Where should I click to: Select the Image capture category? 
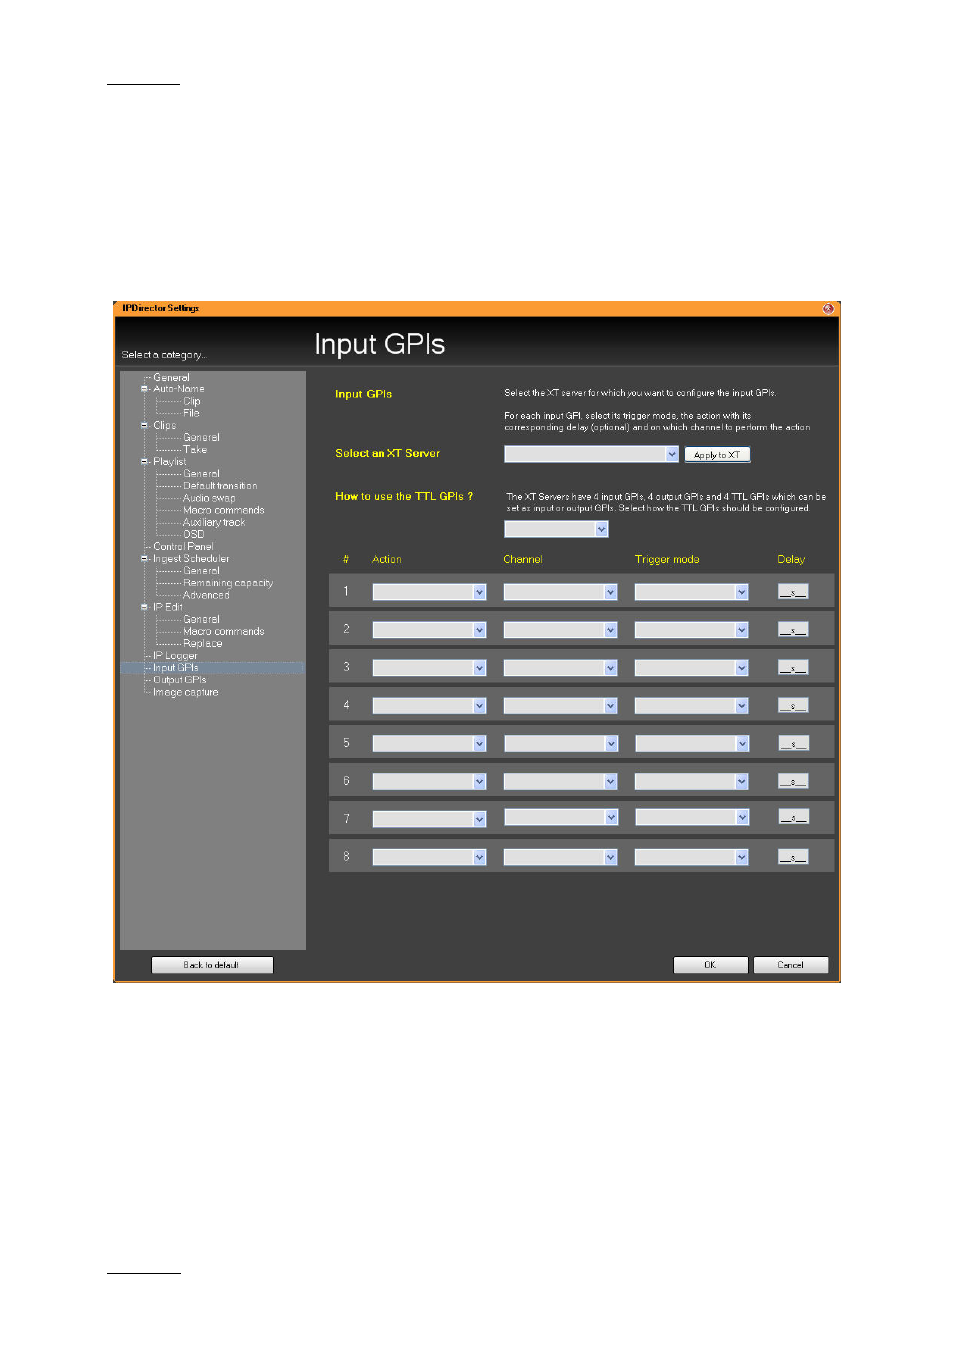coord(185,692)
